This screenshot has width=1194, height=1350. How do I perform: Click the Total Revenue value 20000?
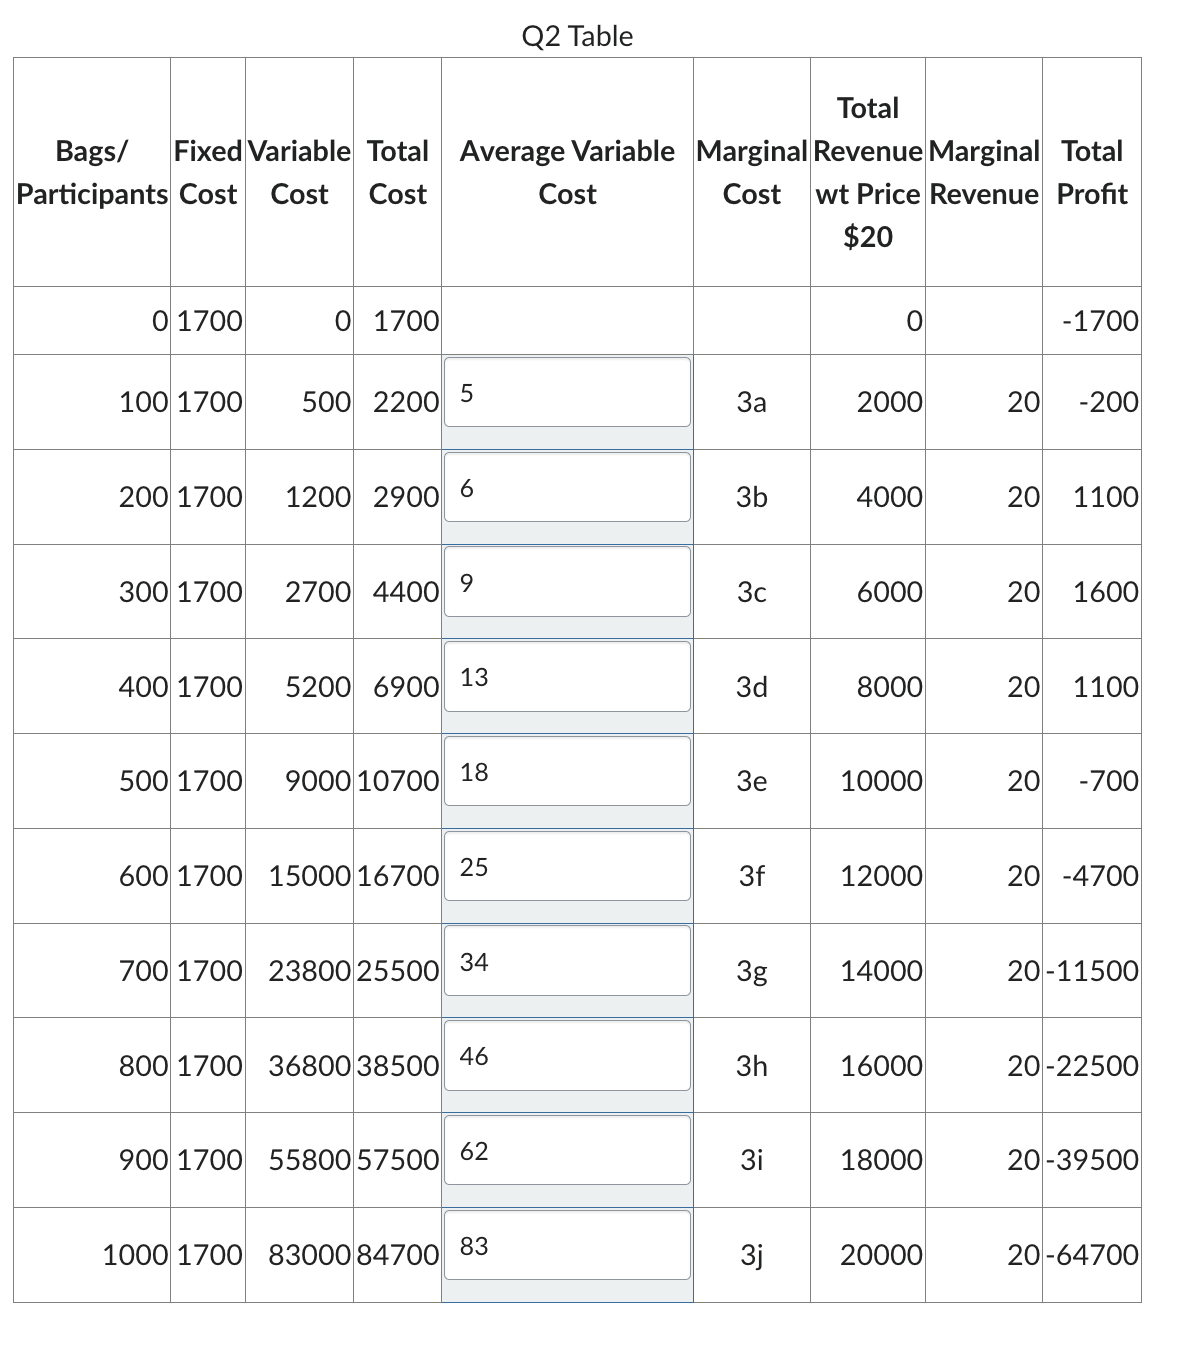click(x=882, y=1255)
